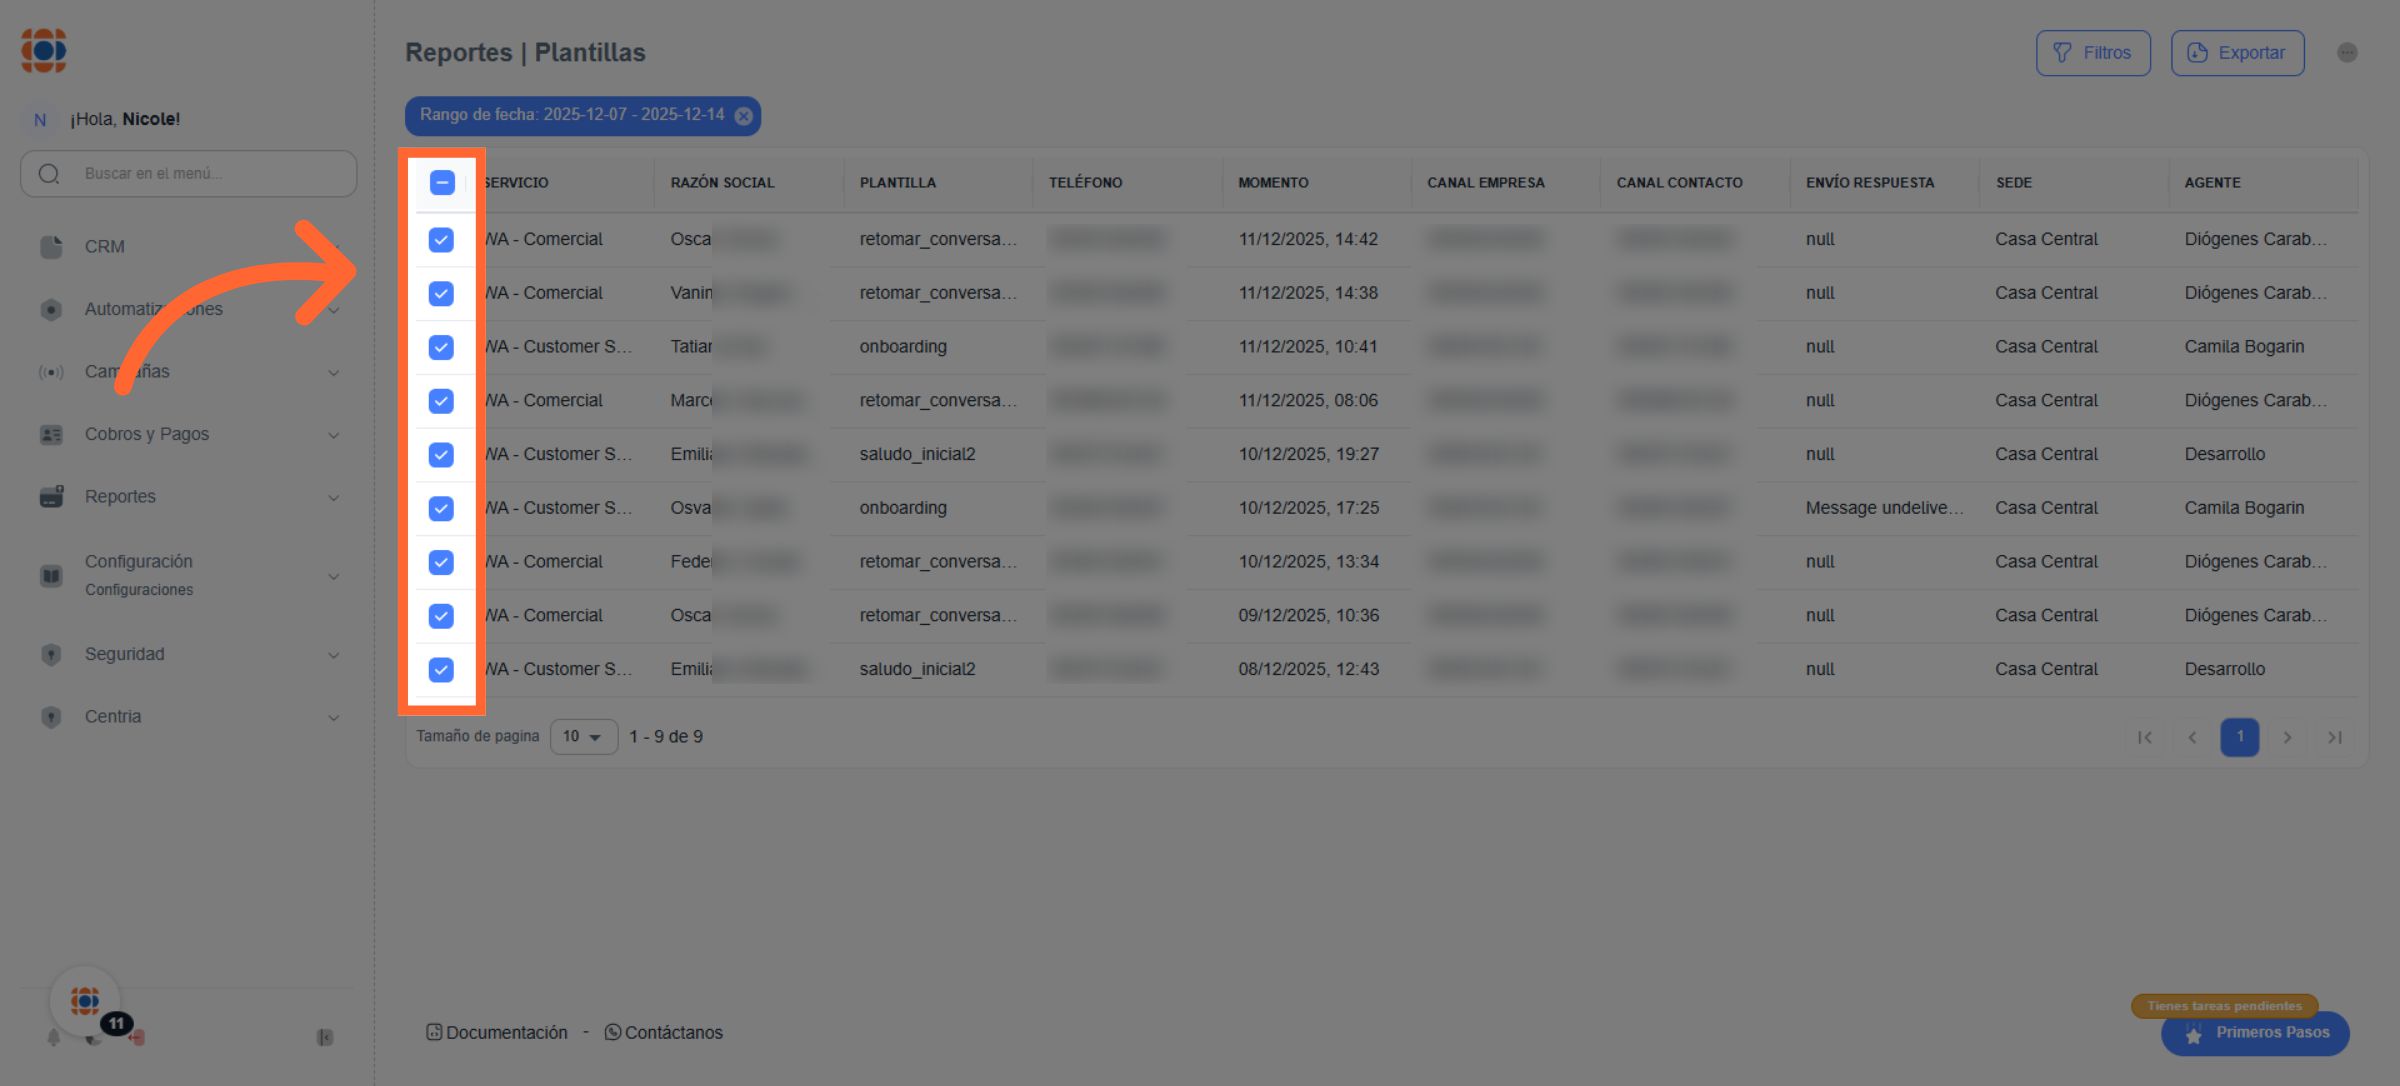This screenshot has height=1086, width=2400.
Task: Open the page size dropdown
Action: point(583,737)
